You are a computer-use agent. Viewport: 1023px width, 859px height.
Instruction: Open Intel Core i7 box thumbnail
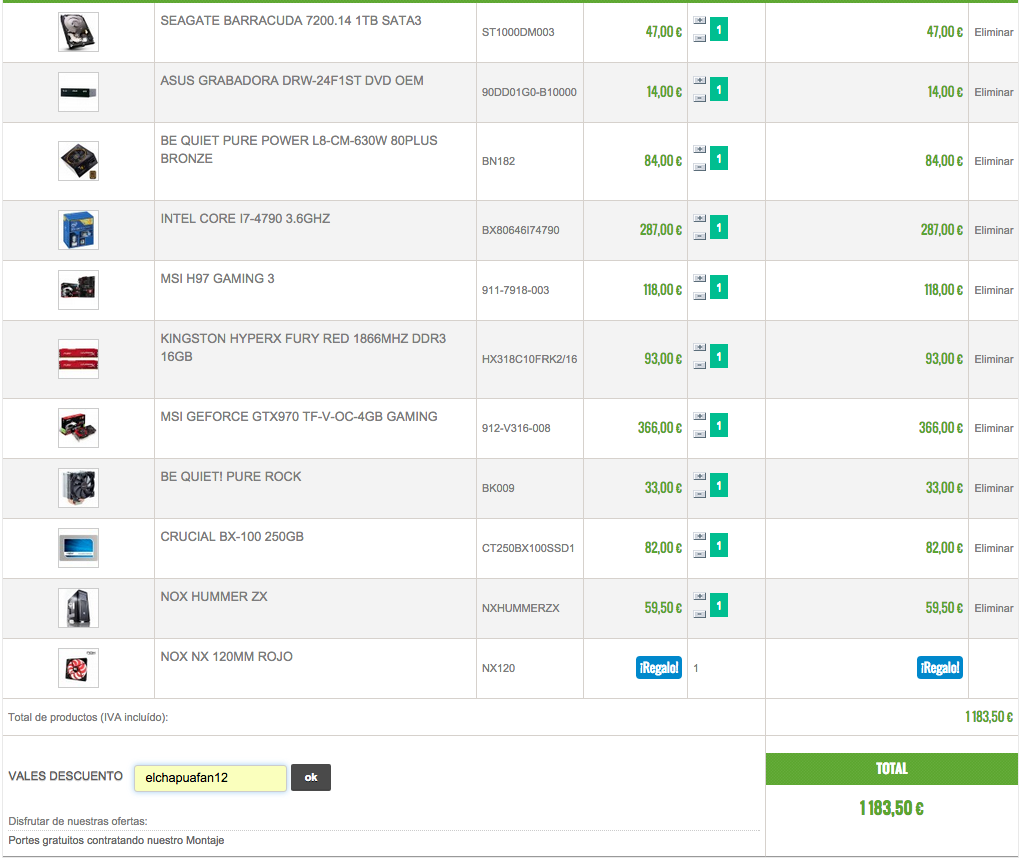click(78, 230)
